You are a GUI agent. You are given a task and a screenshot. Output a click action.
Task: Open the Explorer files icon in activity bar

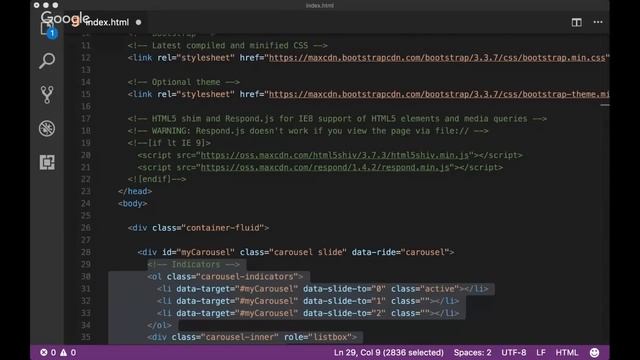[x=47, y=29]
